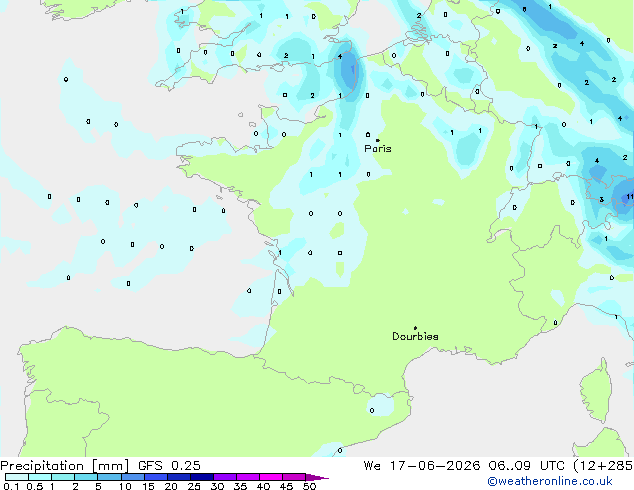
Task: Pick the 0.1–0.5 mm legend swatch
Action: point(17,477)
